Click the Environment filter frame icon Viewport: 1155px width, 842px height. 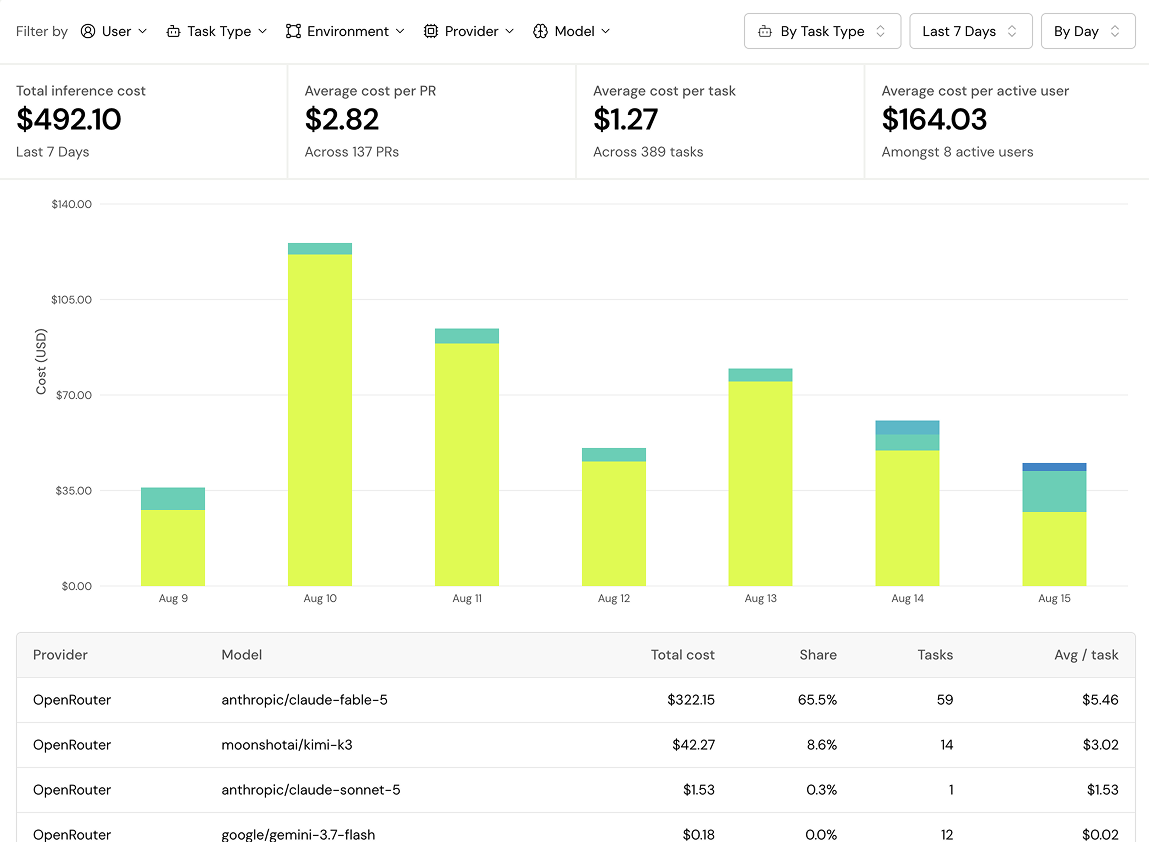(x=293, y=31)
